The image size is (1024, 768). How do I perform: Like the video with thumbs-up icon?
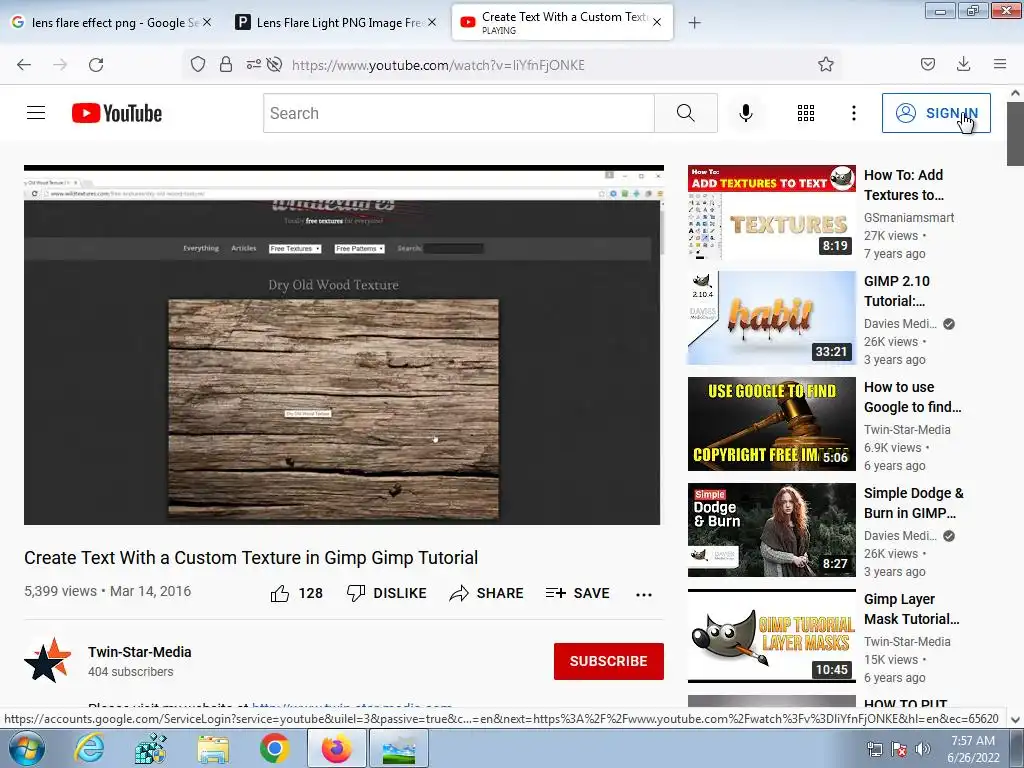[x=280, y=593]
